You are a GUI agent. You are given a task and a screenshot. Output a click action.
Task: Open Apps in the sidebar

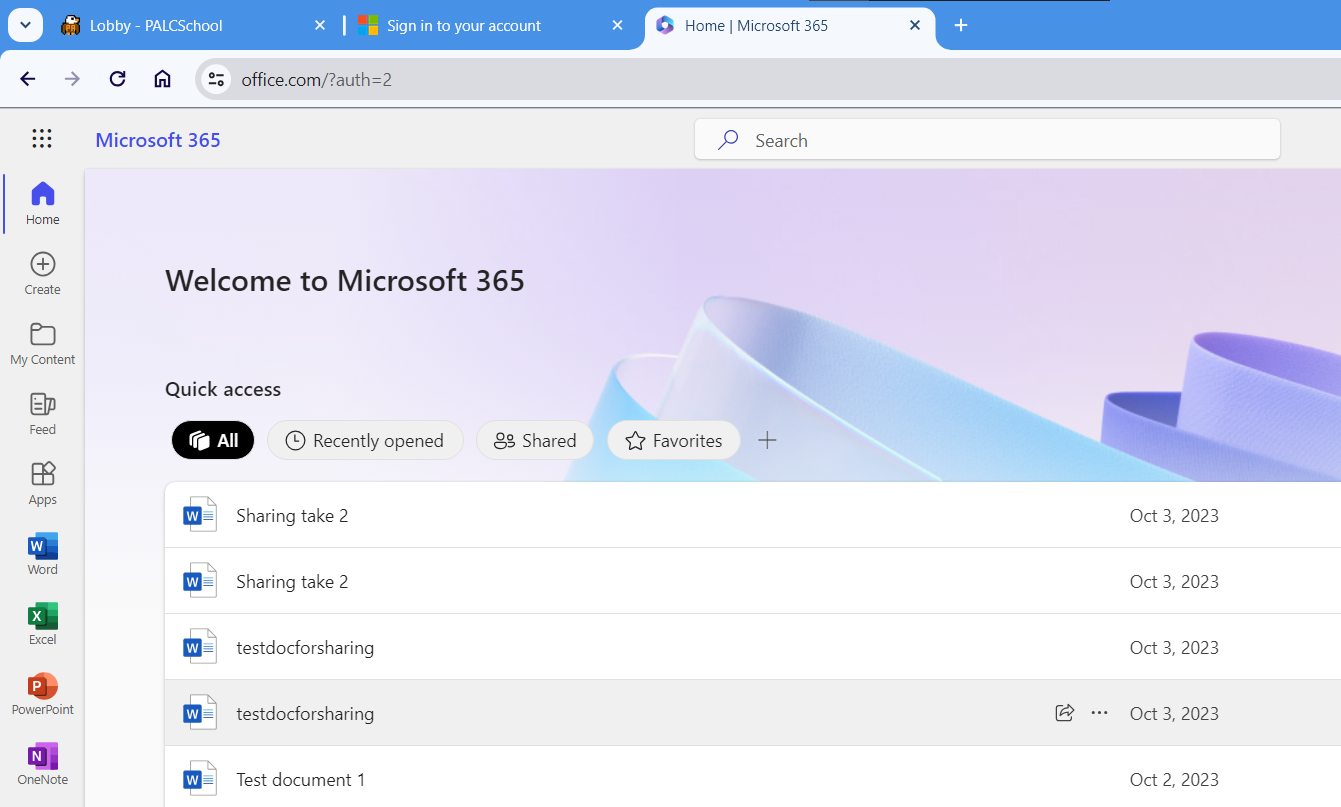(x=43, y=484)
